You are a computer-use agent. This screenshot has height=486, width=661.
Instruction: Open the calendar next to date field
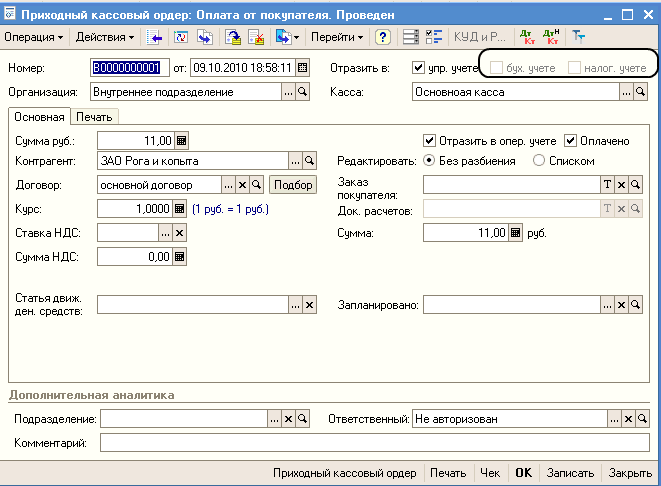pos(302,67)
